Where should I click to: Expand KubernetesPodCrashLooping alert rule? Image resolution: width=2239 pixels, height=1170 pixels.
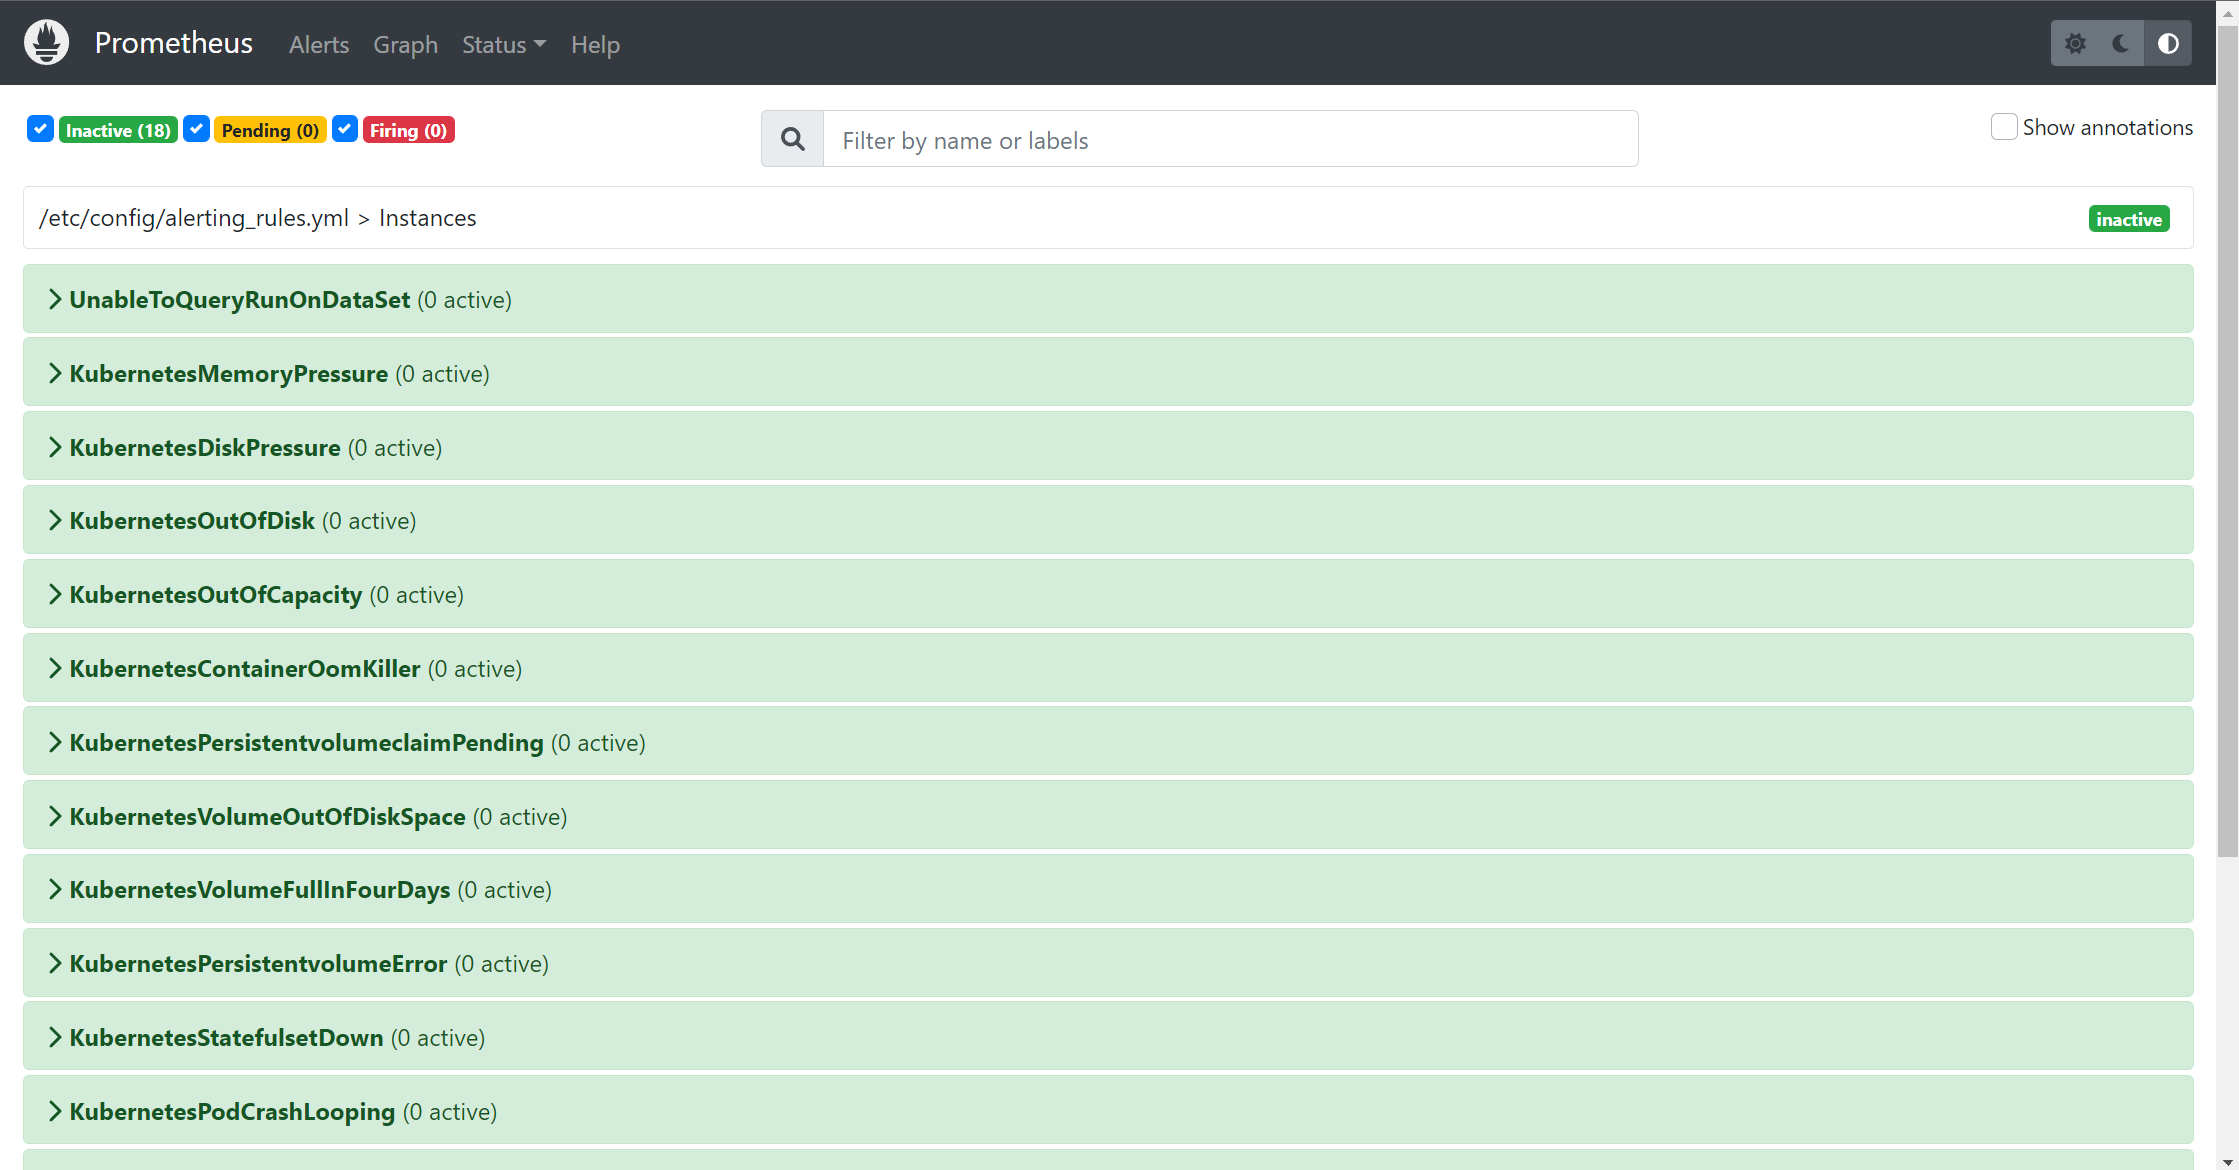pyautogui.click(x=1108, y=1111)
